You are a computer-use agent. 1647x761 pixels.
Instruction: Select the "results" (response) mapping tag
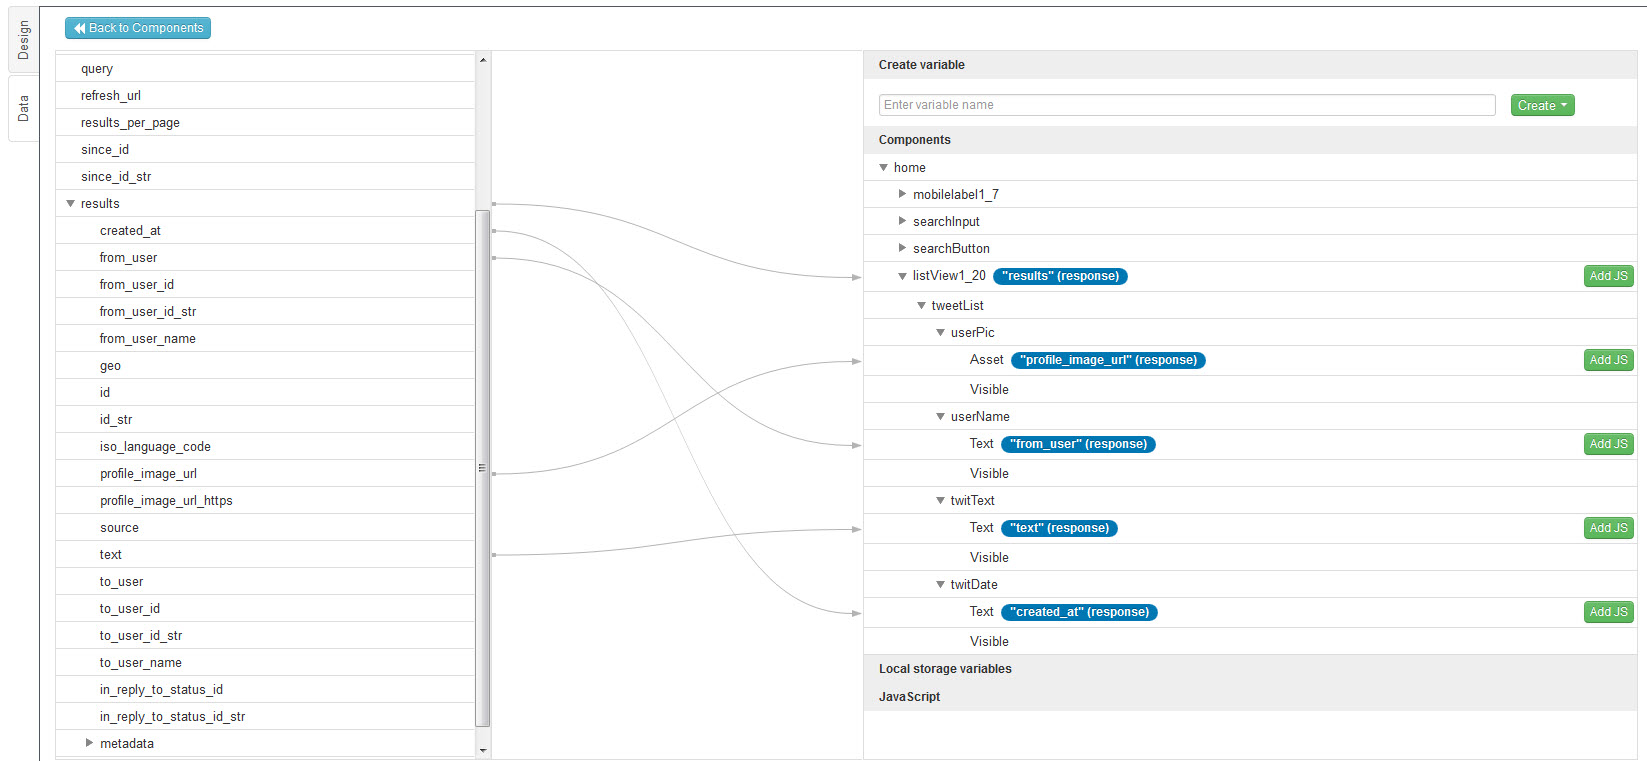point(1060,276)
